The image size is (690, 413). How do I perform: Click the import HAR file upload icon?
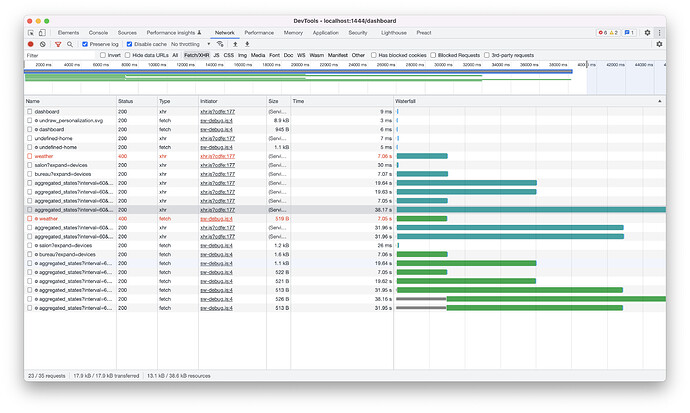point(235,44)
